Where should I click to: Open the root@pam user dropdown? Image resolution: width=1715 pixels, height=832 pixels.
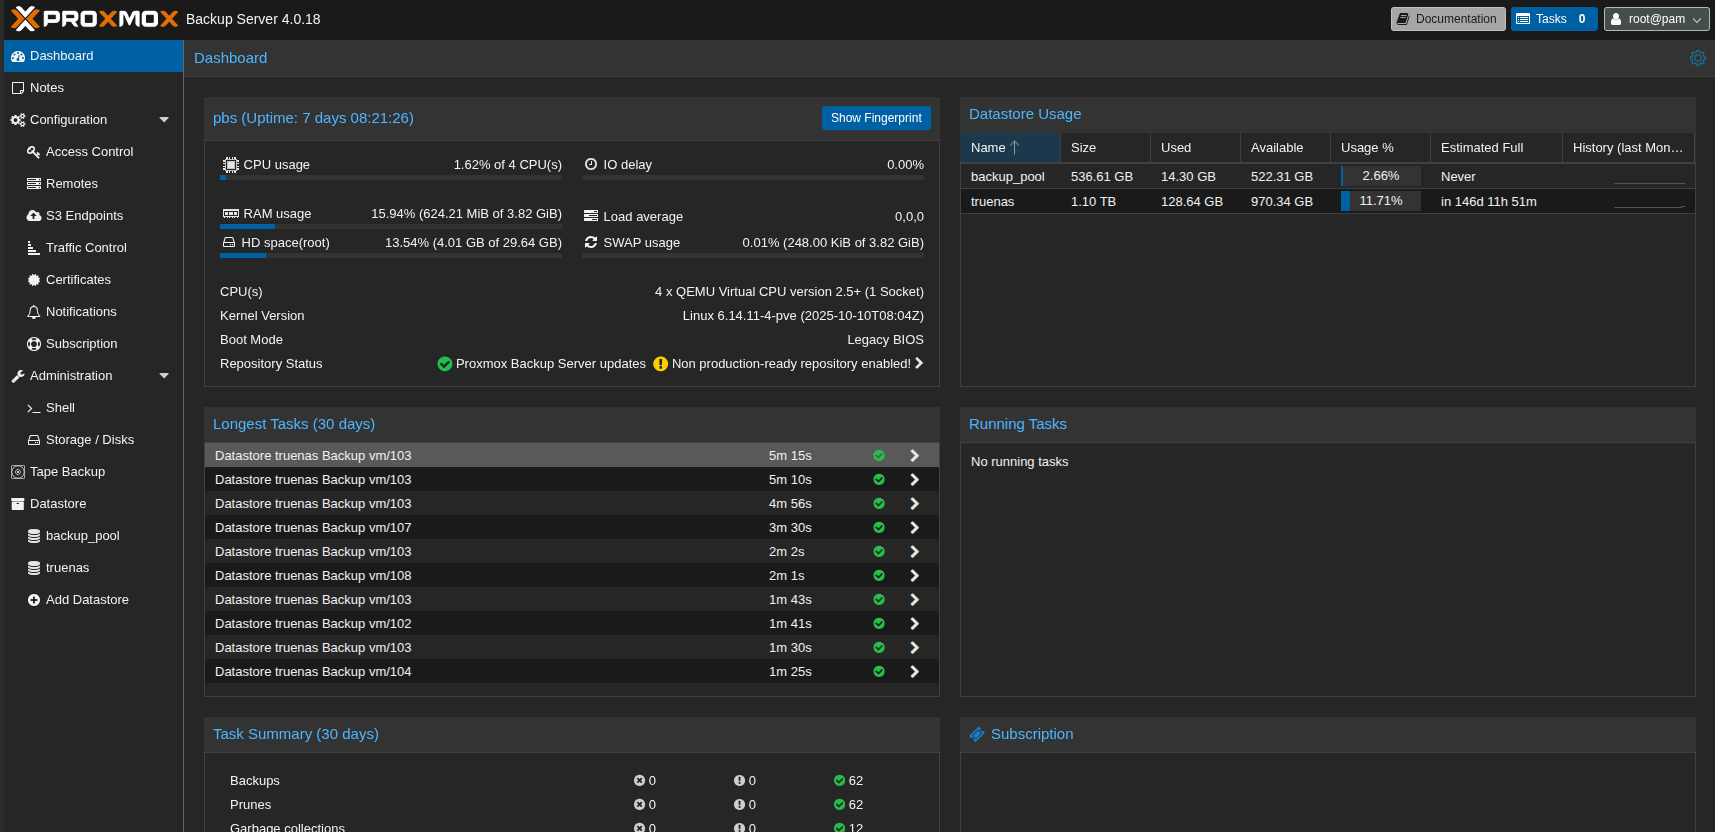(1656, 19)
